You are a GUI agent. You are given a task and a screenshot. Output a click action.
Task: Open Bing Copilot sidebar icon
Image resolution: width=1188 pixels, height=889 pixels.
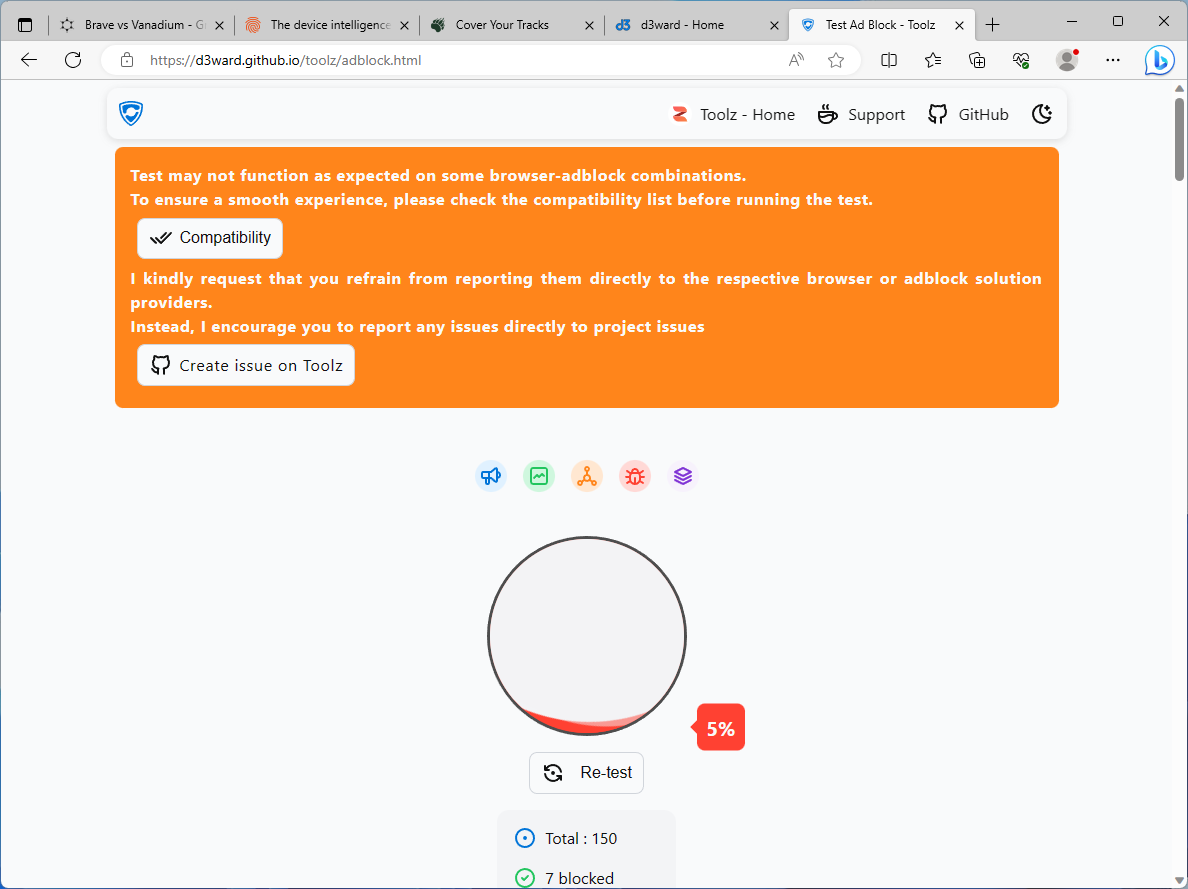pyautogui.click(x=1159, y=60)
